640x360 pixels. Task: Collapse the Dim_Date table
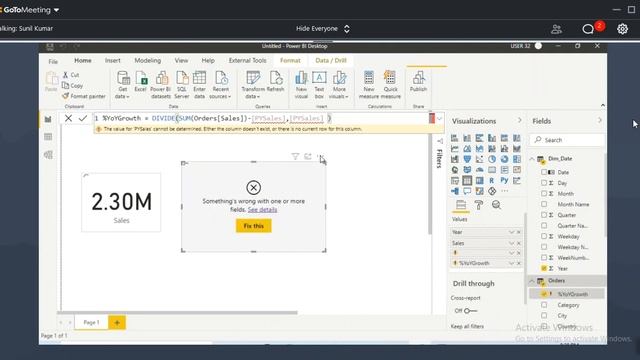click(x=532, y=159)
